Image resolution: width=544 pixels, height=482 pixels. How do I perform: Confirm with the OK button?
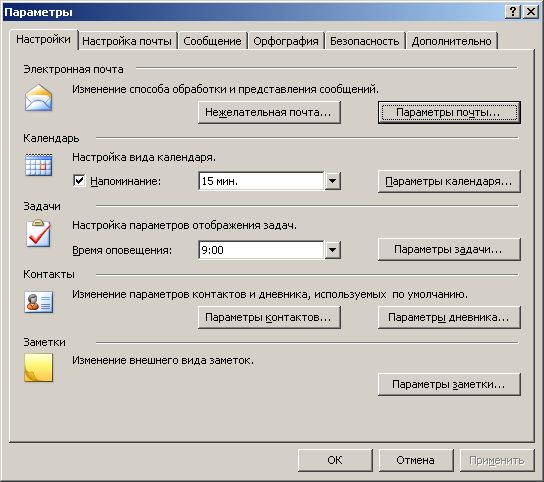335,460
